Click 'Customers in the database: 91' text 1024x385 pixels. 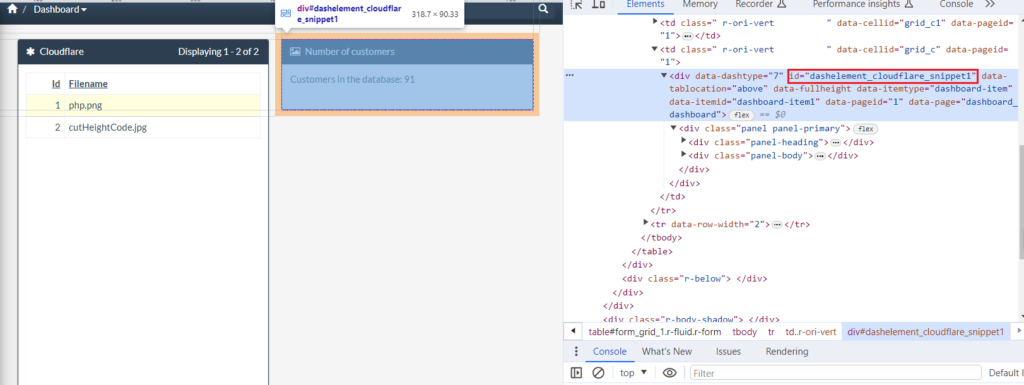click(x=353, y=80)
